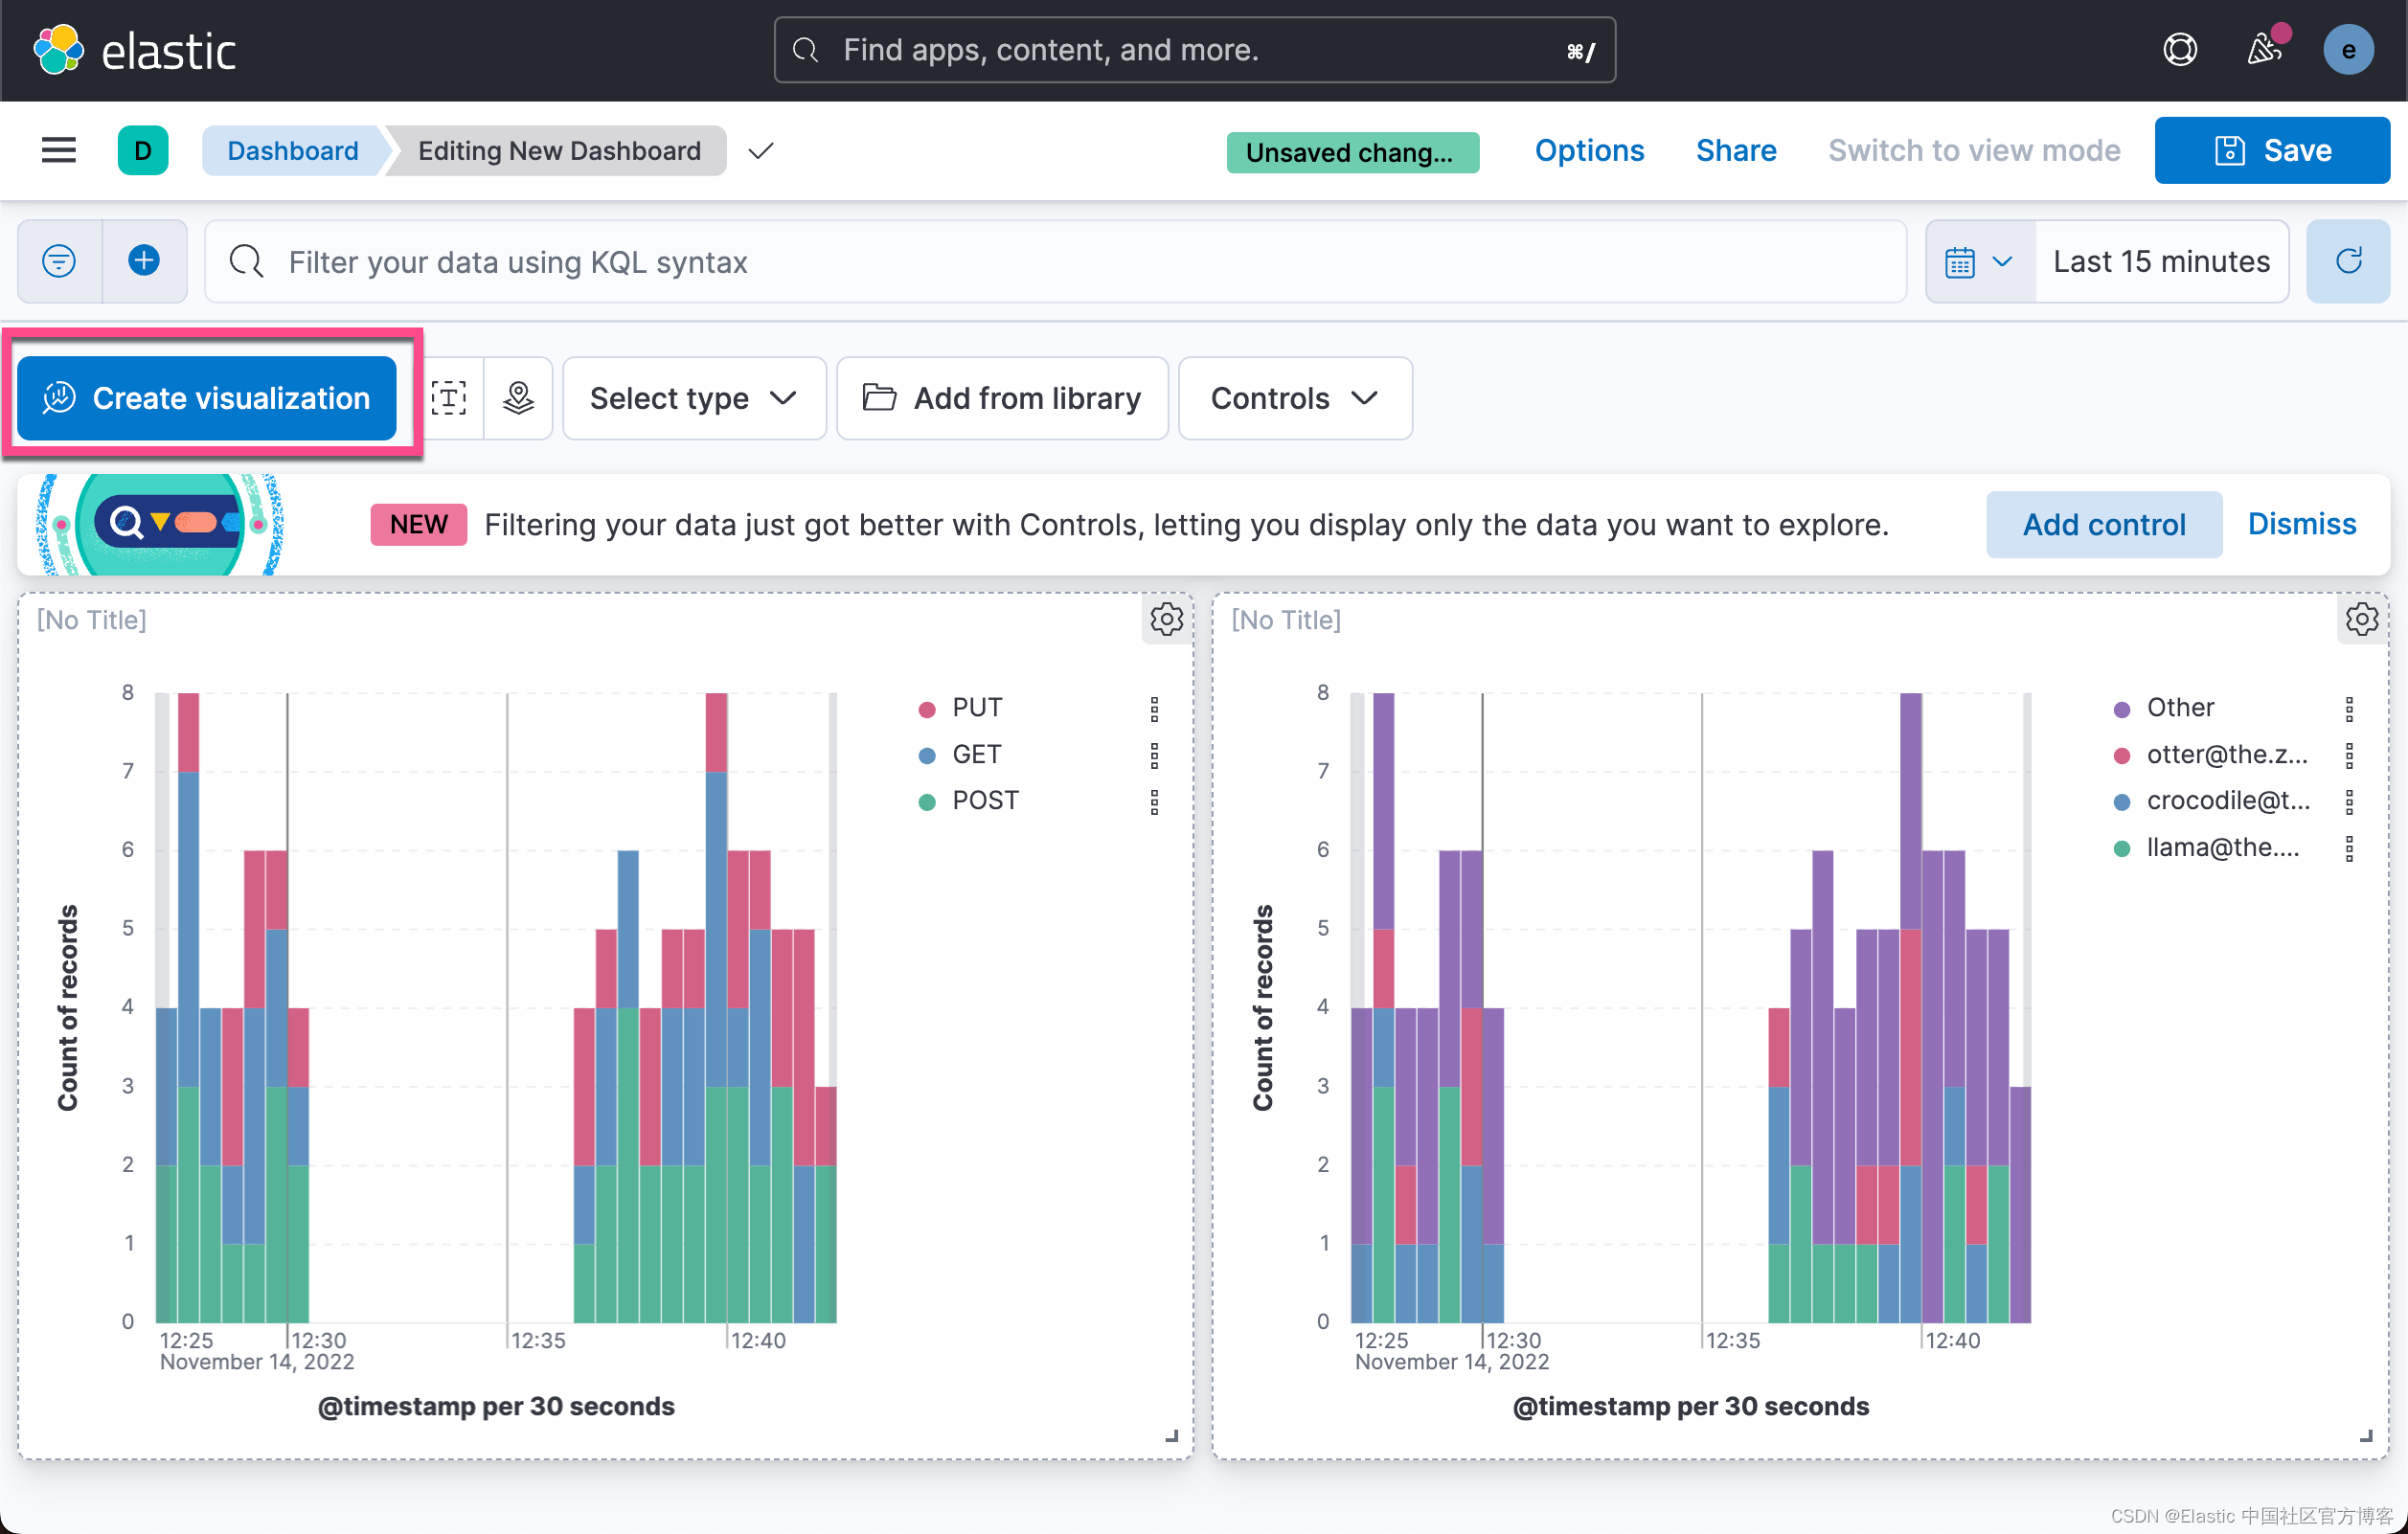The height and width of the screenshot is (1534, 2408).
Task: Open the hamburger navigation menu
Action: pos(58,150)
